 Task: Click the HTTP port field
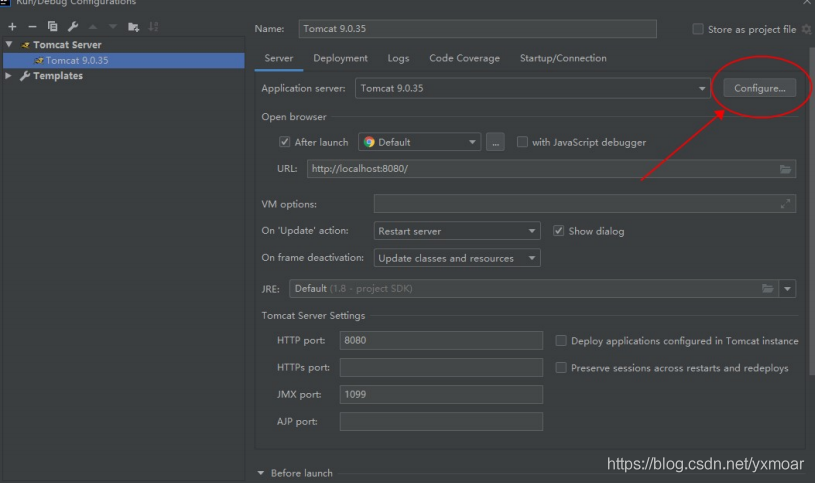[x=441, y=341]
